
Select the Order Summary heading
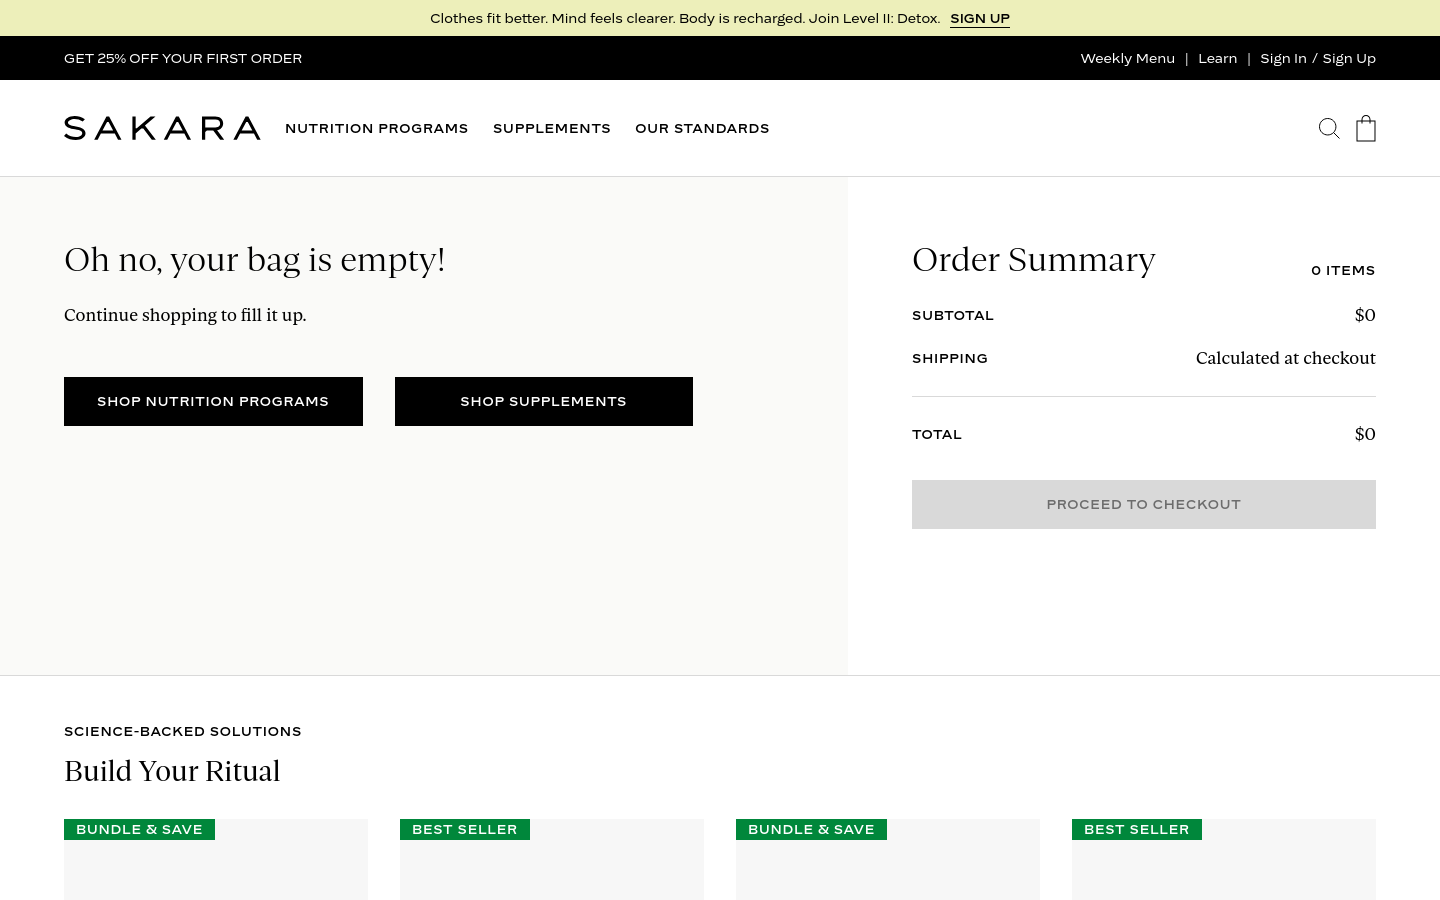tap(1034, 259)
